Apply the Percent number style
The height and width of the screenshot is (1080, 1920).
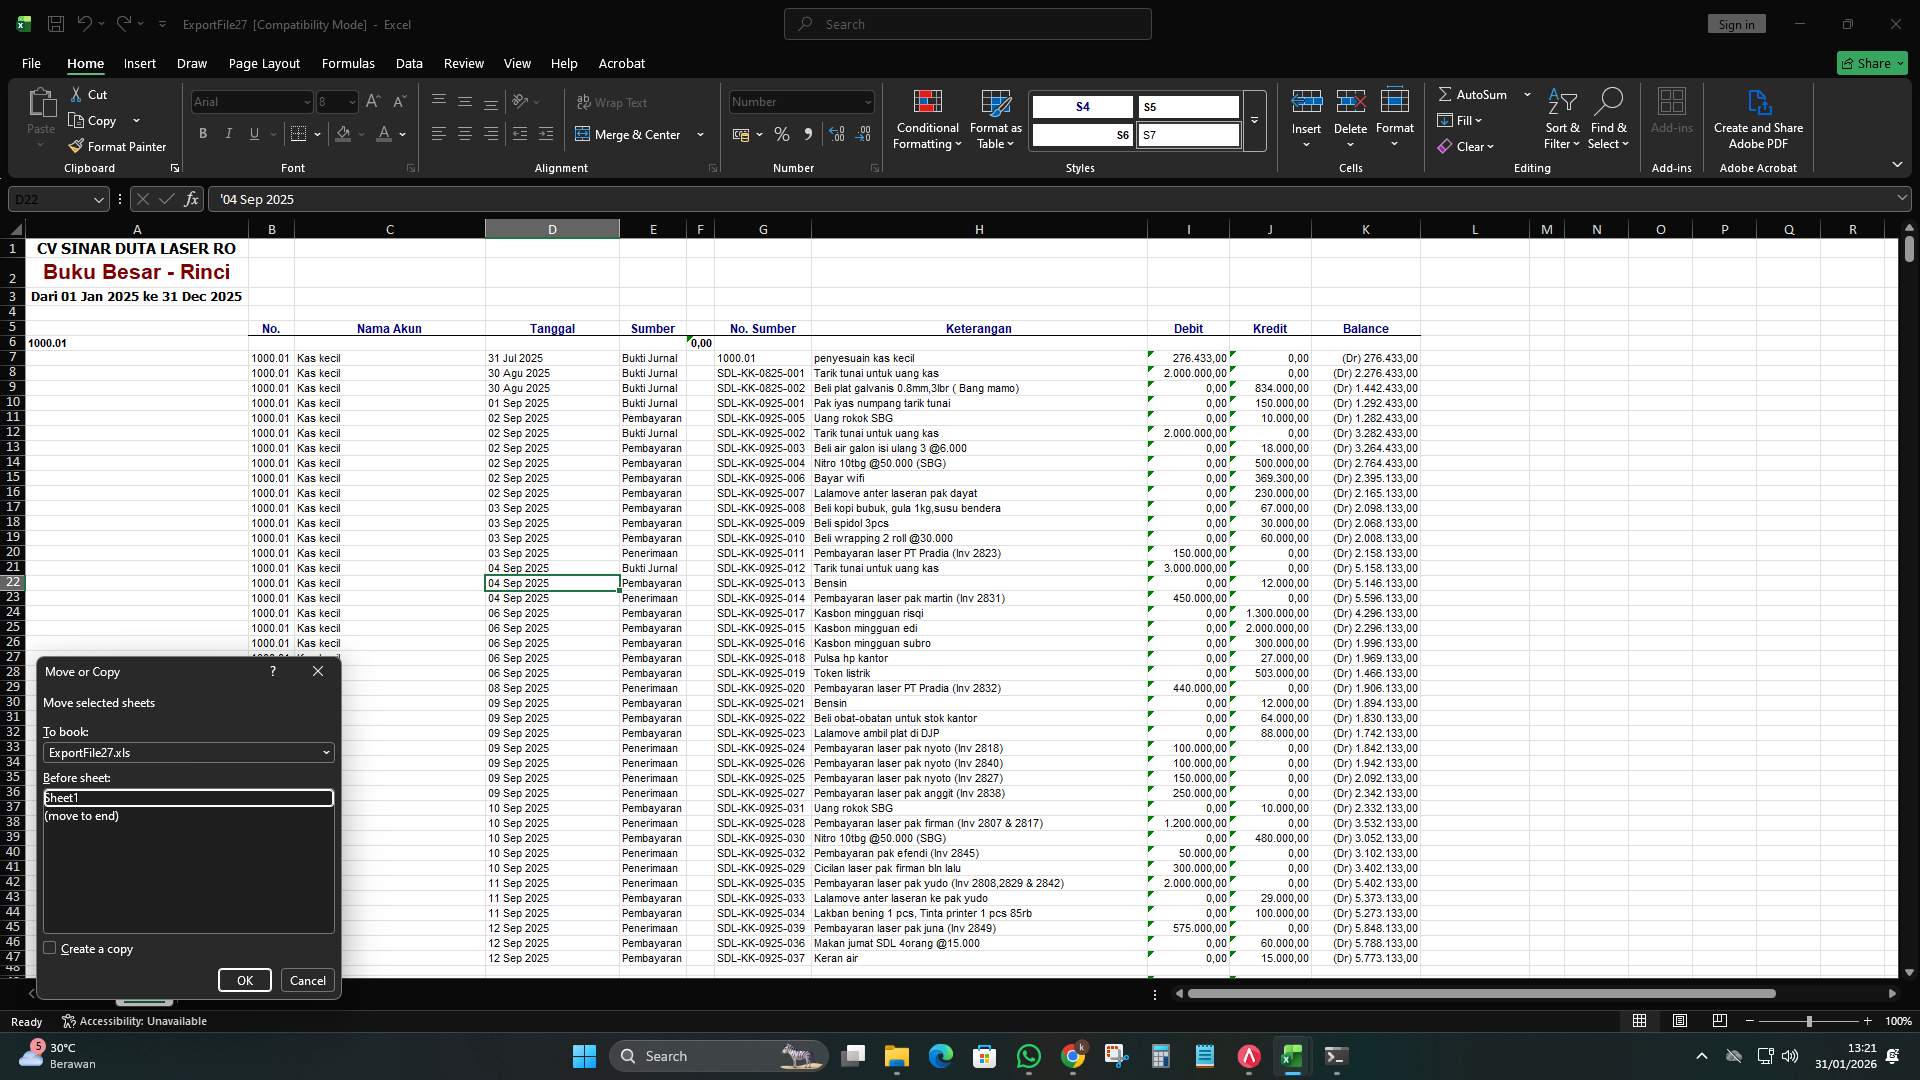(x=782, y=134)
